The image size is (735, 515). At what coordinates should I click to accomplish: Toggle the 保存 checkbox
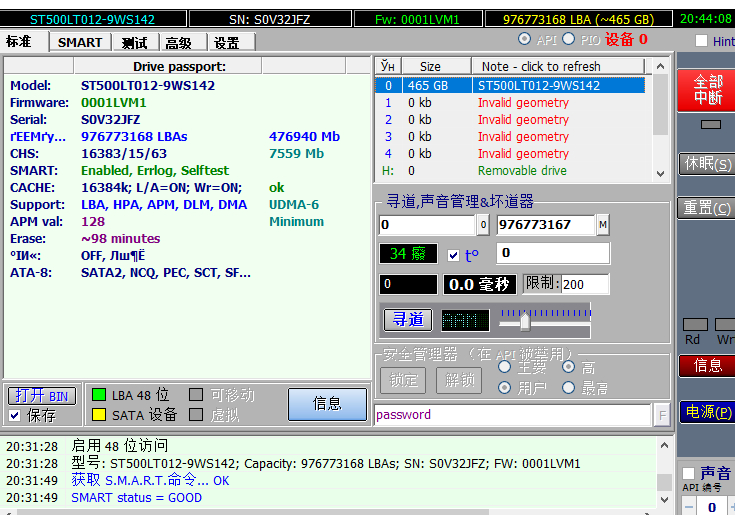[x=15, y=415]
